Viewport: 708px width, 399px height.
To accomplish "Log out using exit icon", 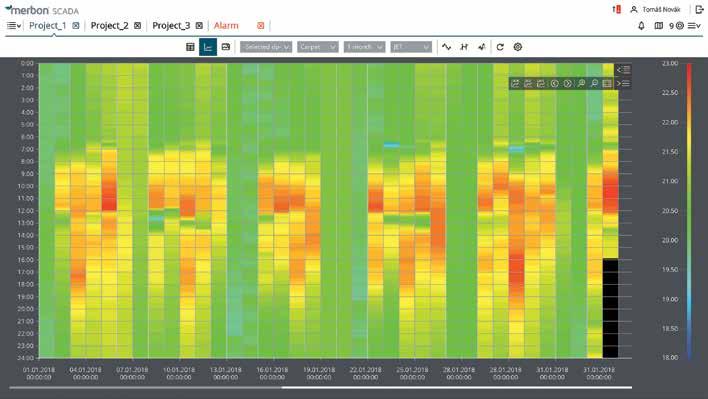I will coord(699,9).
